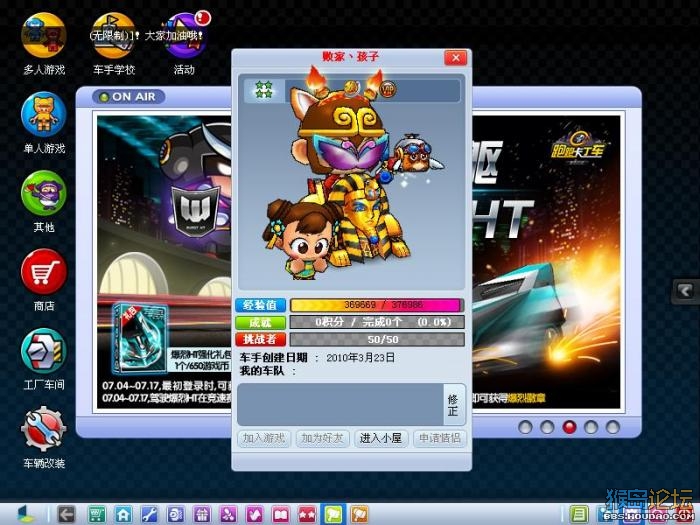The image size is (700, 525).
Task: Click the 加入游戏 join game button
Action: [264, 438]
